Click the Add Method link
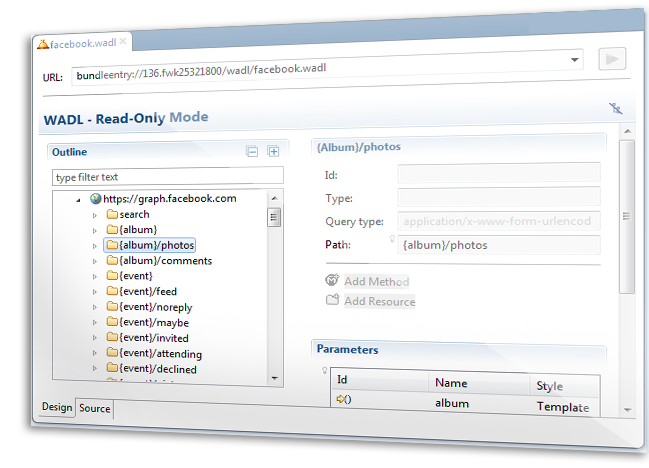Screen dimensions: 649x468 point(376,282)
